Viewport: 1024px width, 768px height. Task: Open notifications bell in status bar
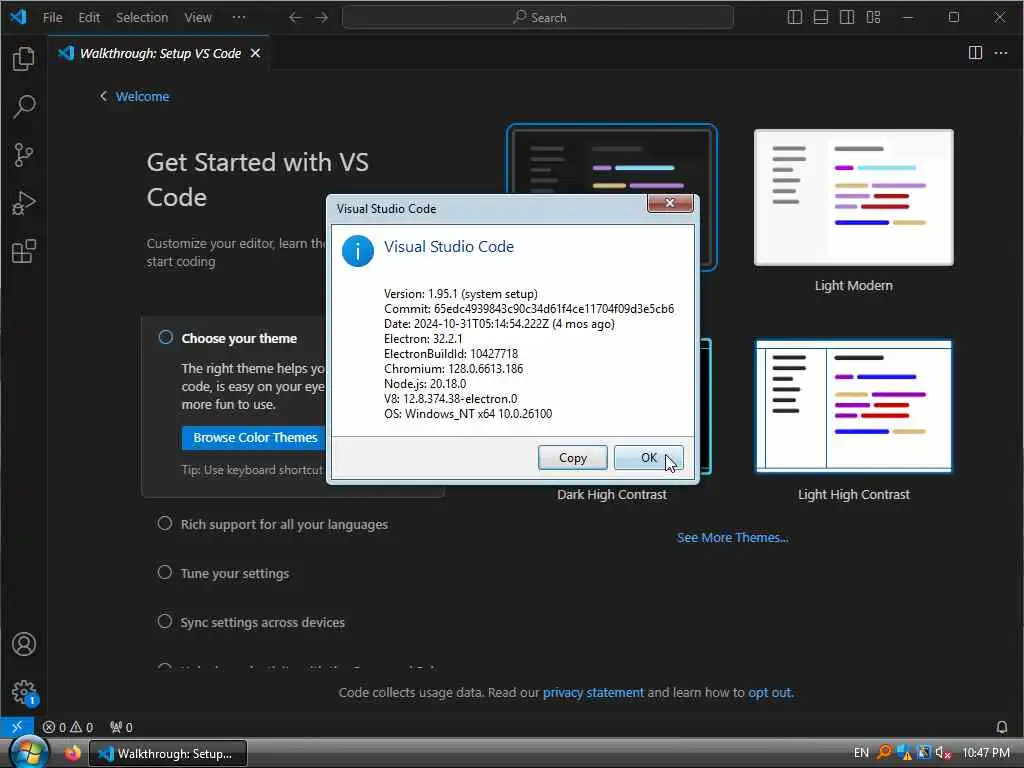[x=1001, y=727]
